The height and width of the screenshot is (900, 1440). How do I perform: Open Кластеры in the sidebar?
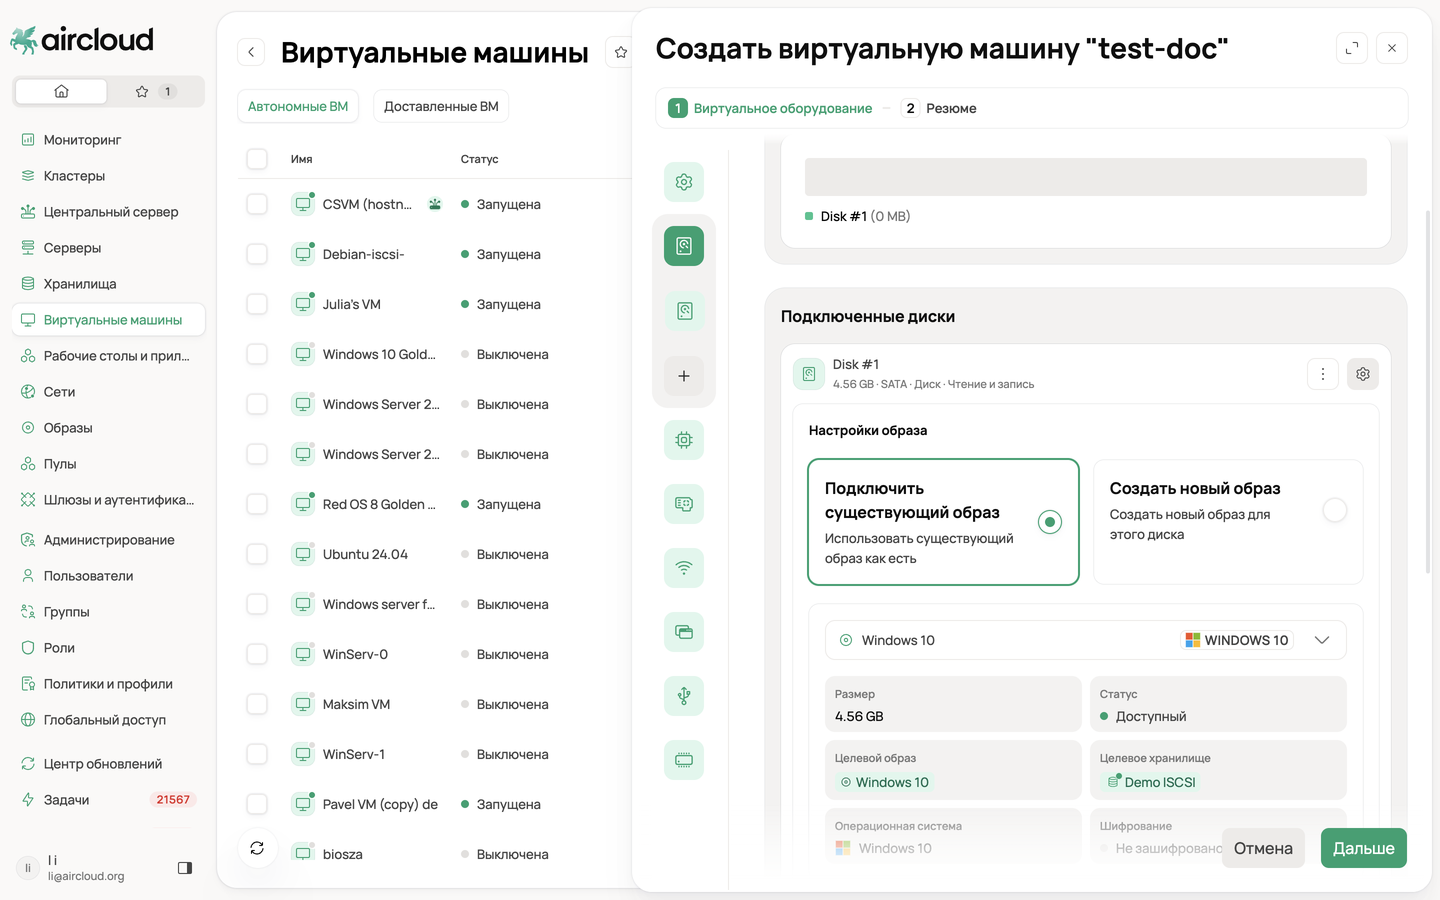[108, 176]
